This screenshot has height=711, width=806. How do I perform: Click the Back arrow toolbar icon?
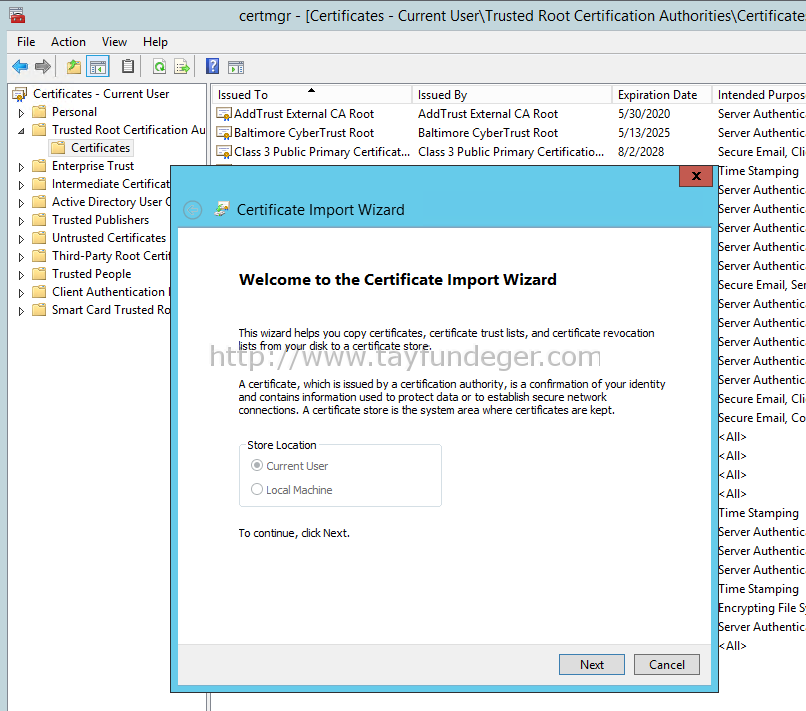(x=20, y=66)
